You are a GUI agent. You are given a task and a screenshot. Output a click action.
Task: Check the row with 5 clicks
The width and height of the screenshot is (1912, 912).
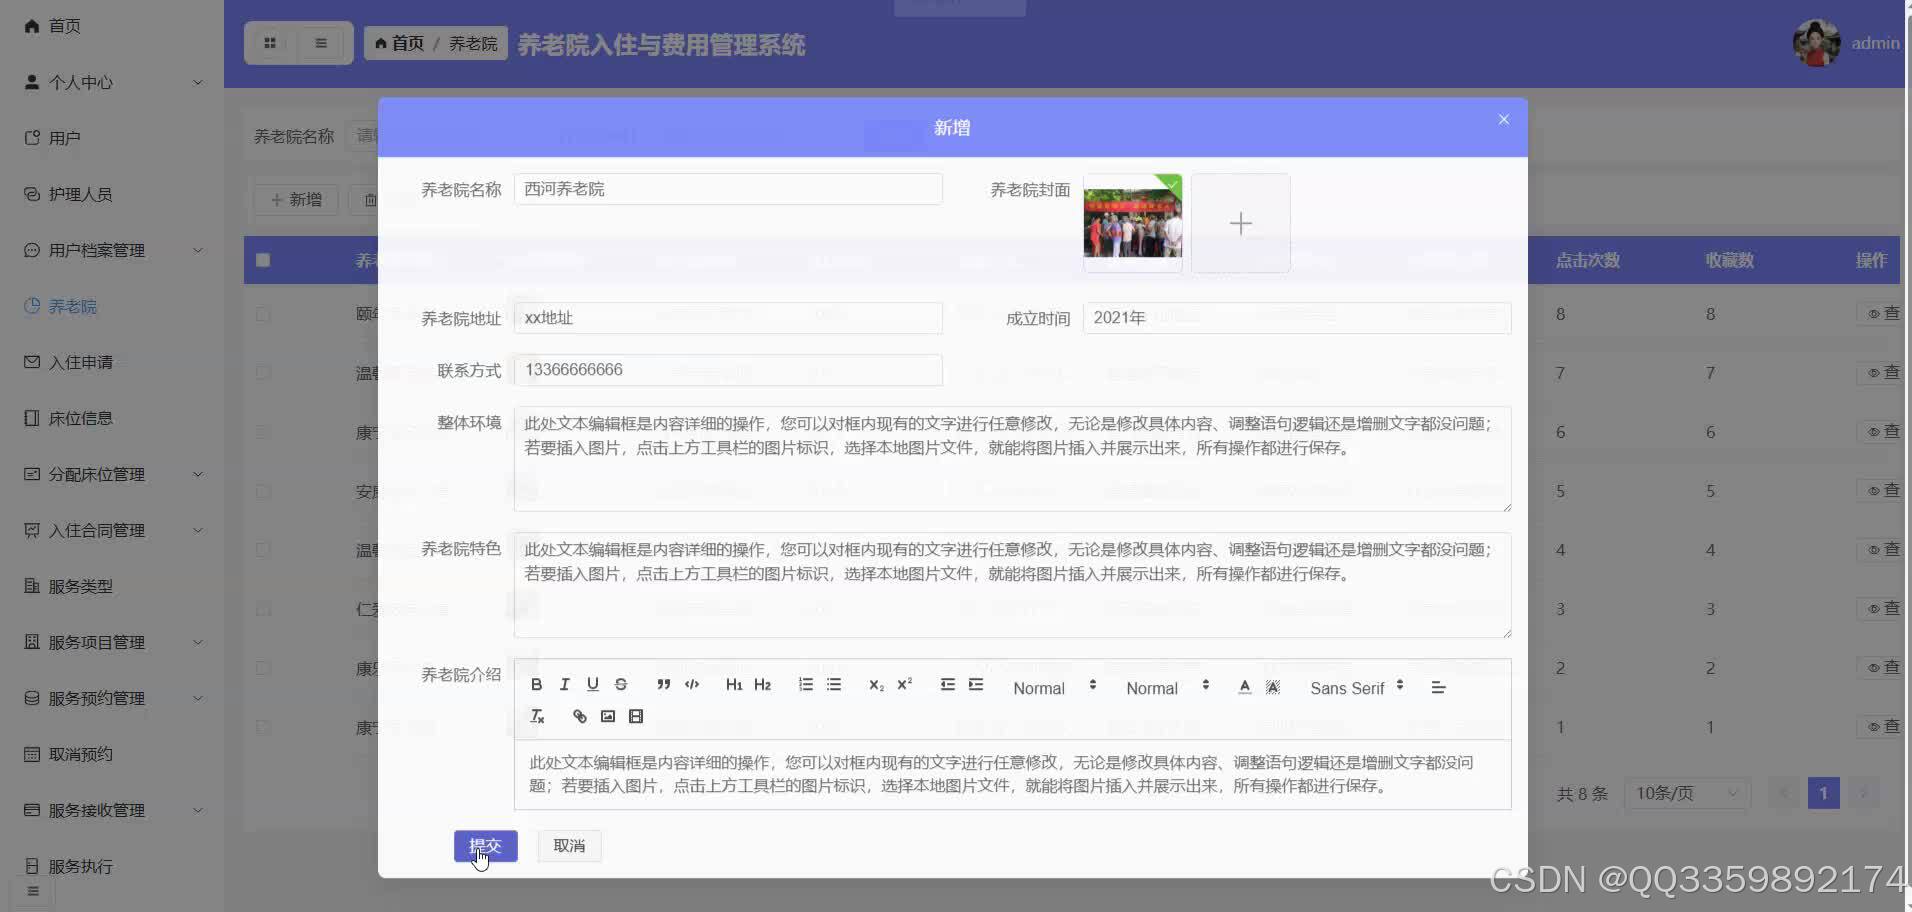pos(263,491)
